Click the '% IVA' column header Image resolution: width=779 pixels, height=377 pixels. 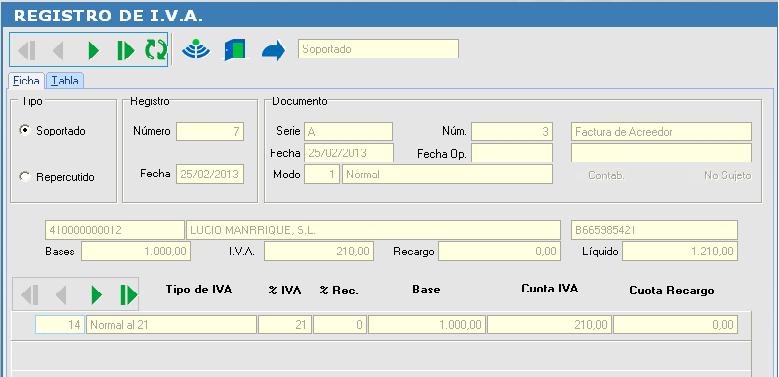[285, 291]
